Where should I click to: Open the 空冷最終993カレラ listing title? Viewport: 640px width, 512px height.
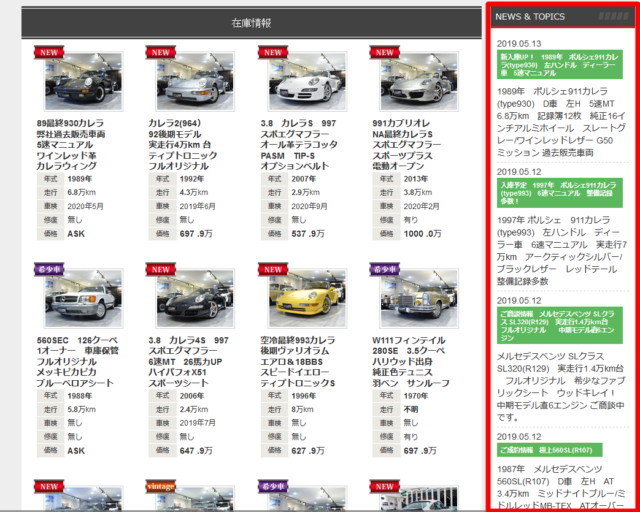point(298,361)
